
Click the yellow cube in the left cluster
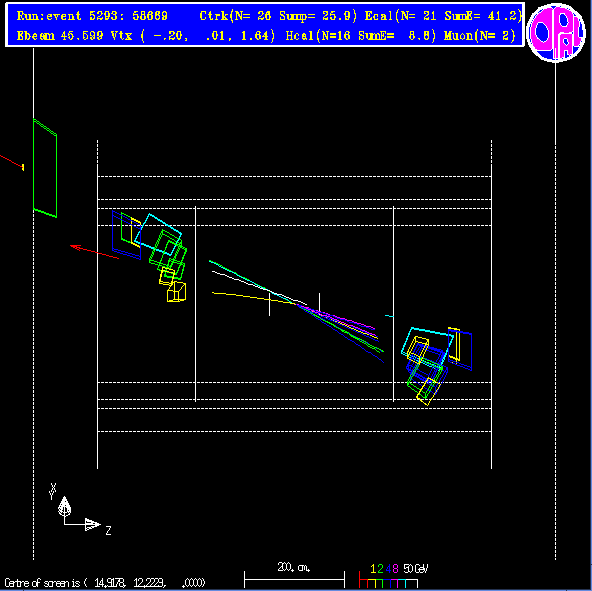point(176,292)
